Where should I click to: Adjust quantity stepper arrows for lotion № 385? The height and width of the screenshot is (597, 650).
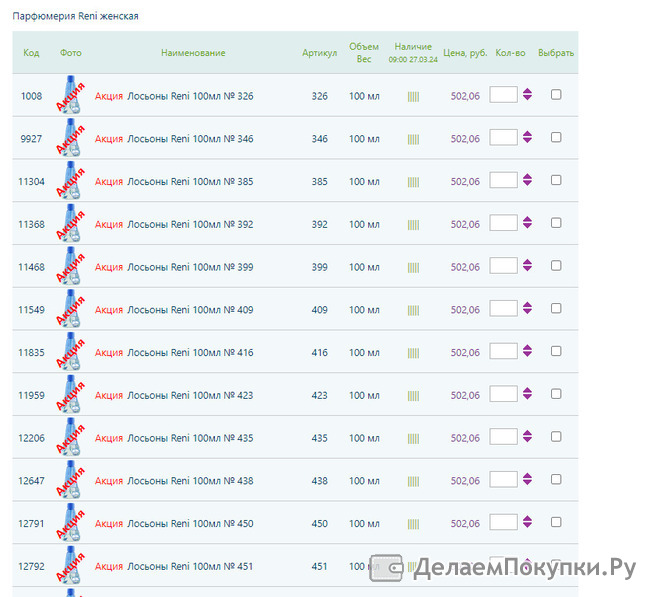[527, 180]
